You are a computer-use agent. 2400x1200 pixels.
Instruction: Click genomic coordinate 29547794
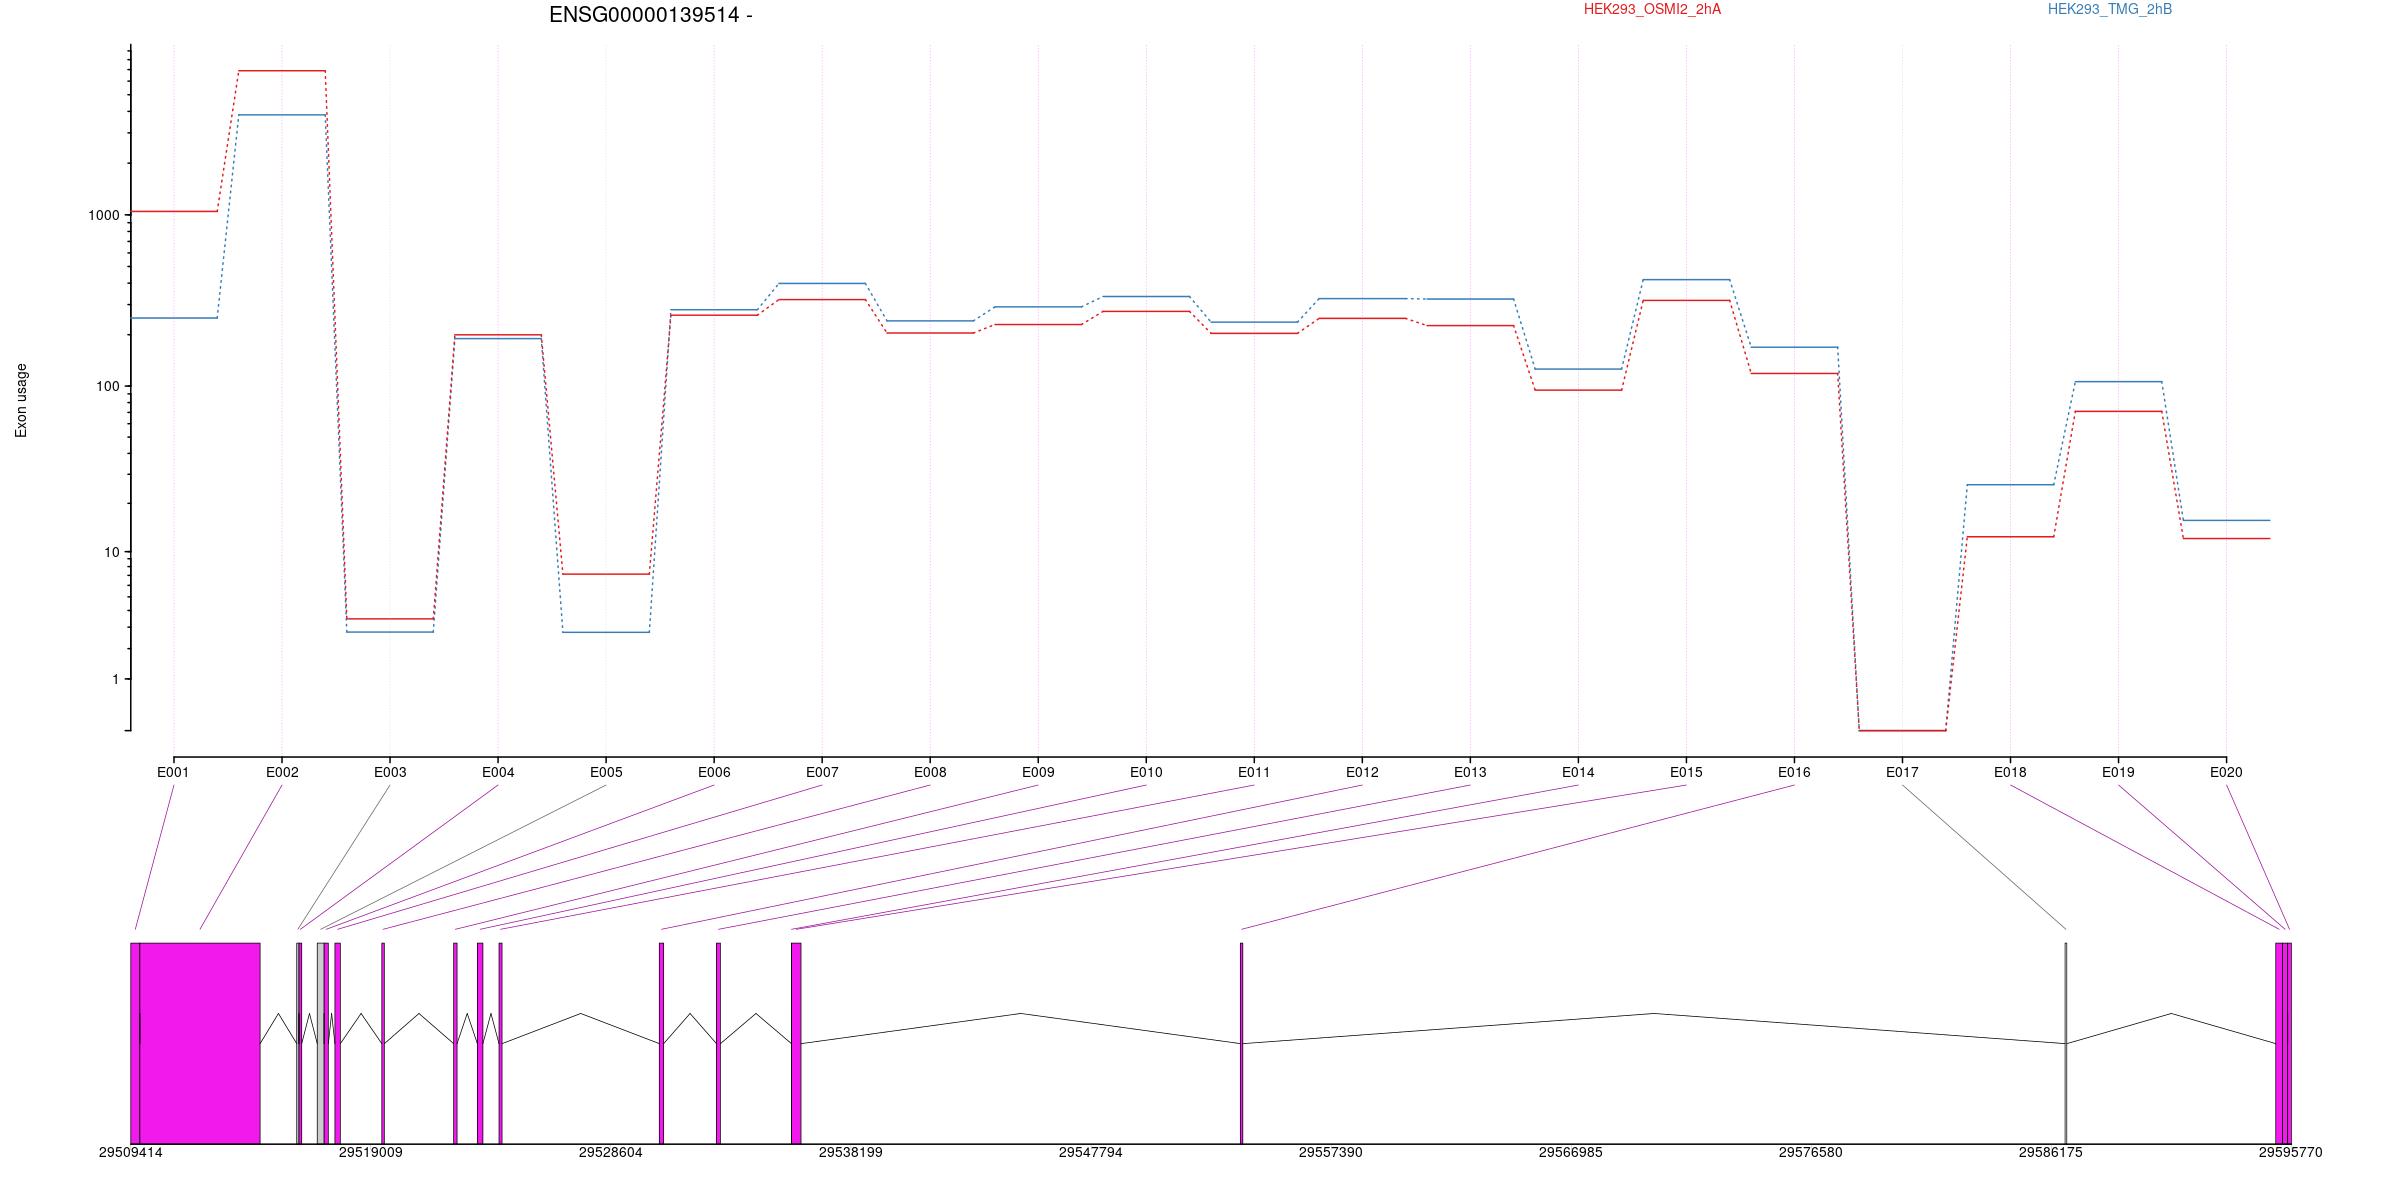pos(1090,1153)
